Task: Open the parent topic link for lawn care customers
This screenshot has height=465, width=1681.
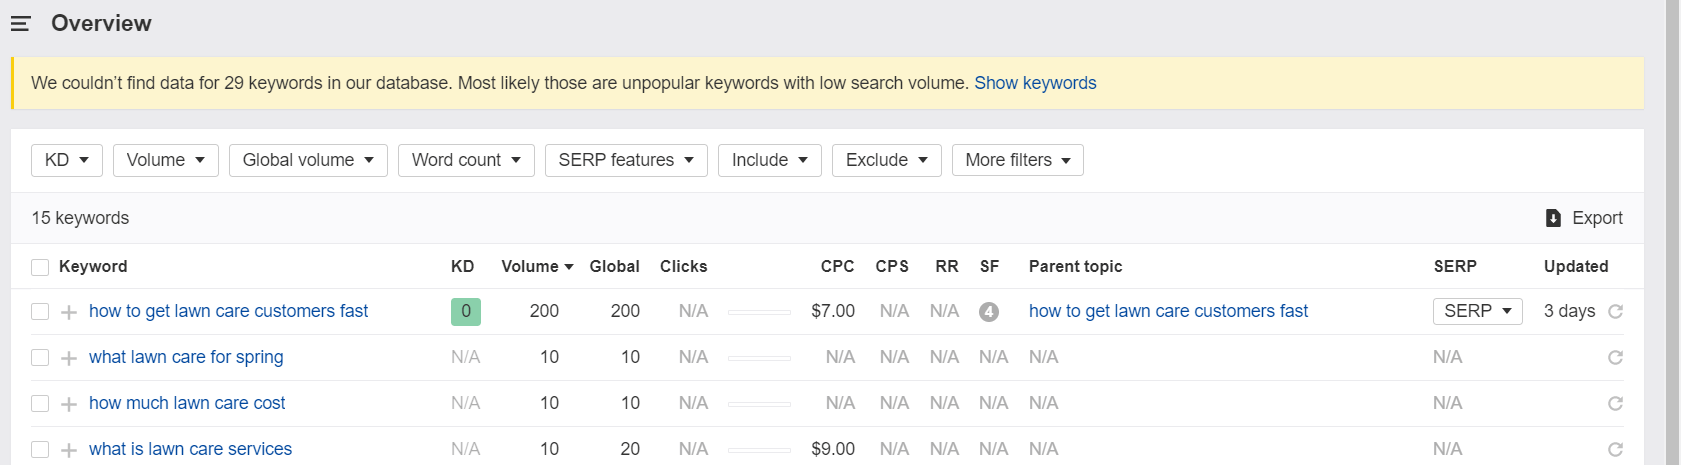Action: [1168, 311]
